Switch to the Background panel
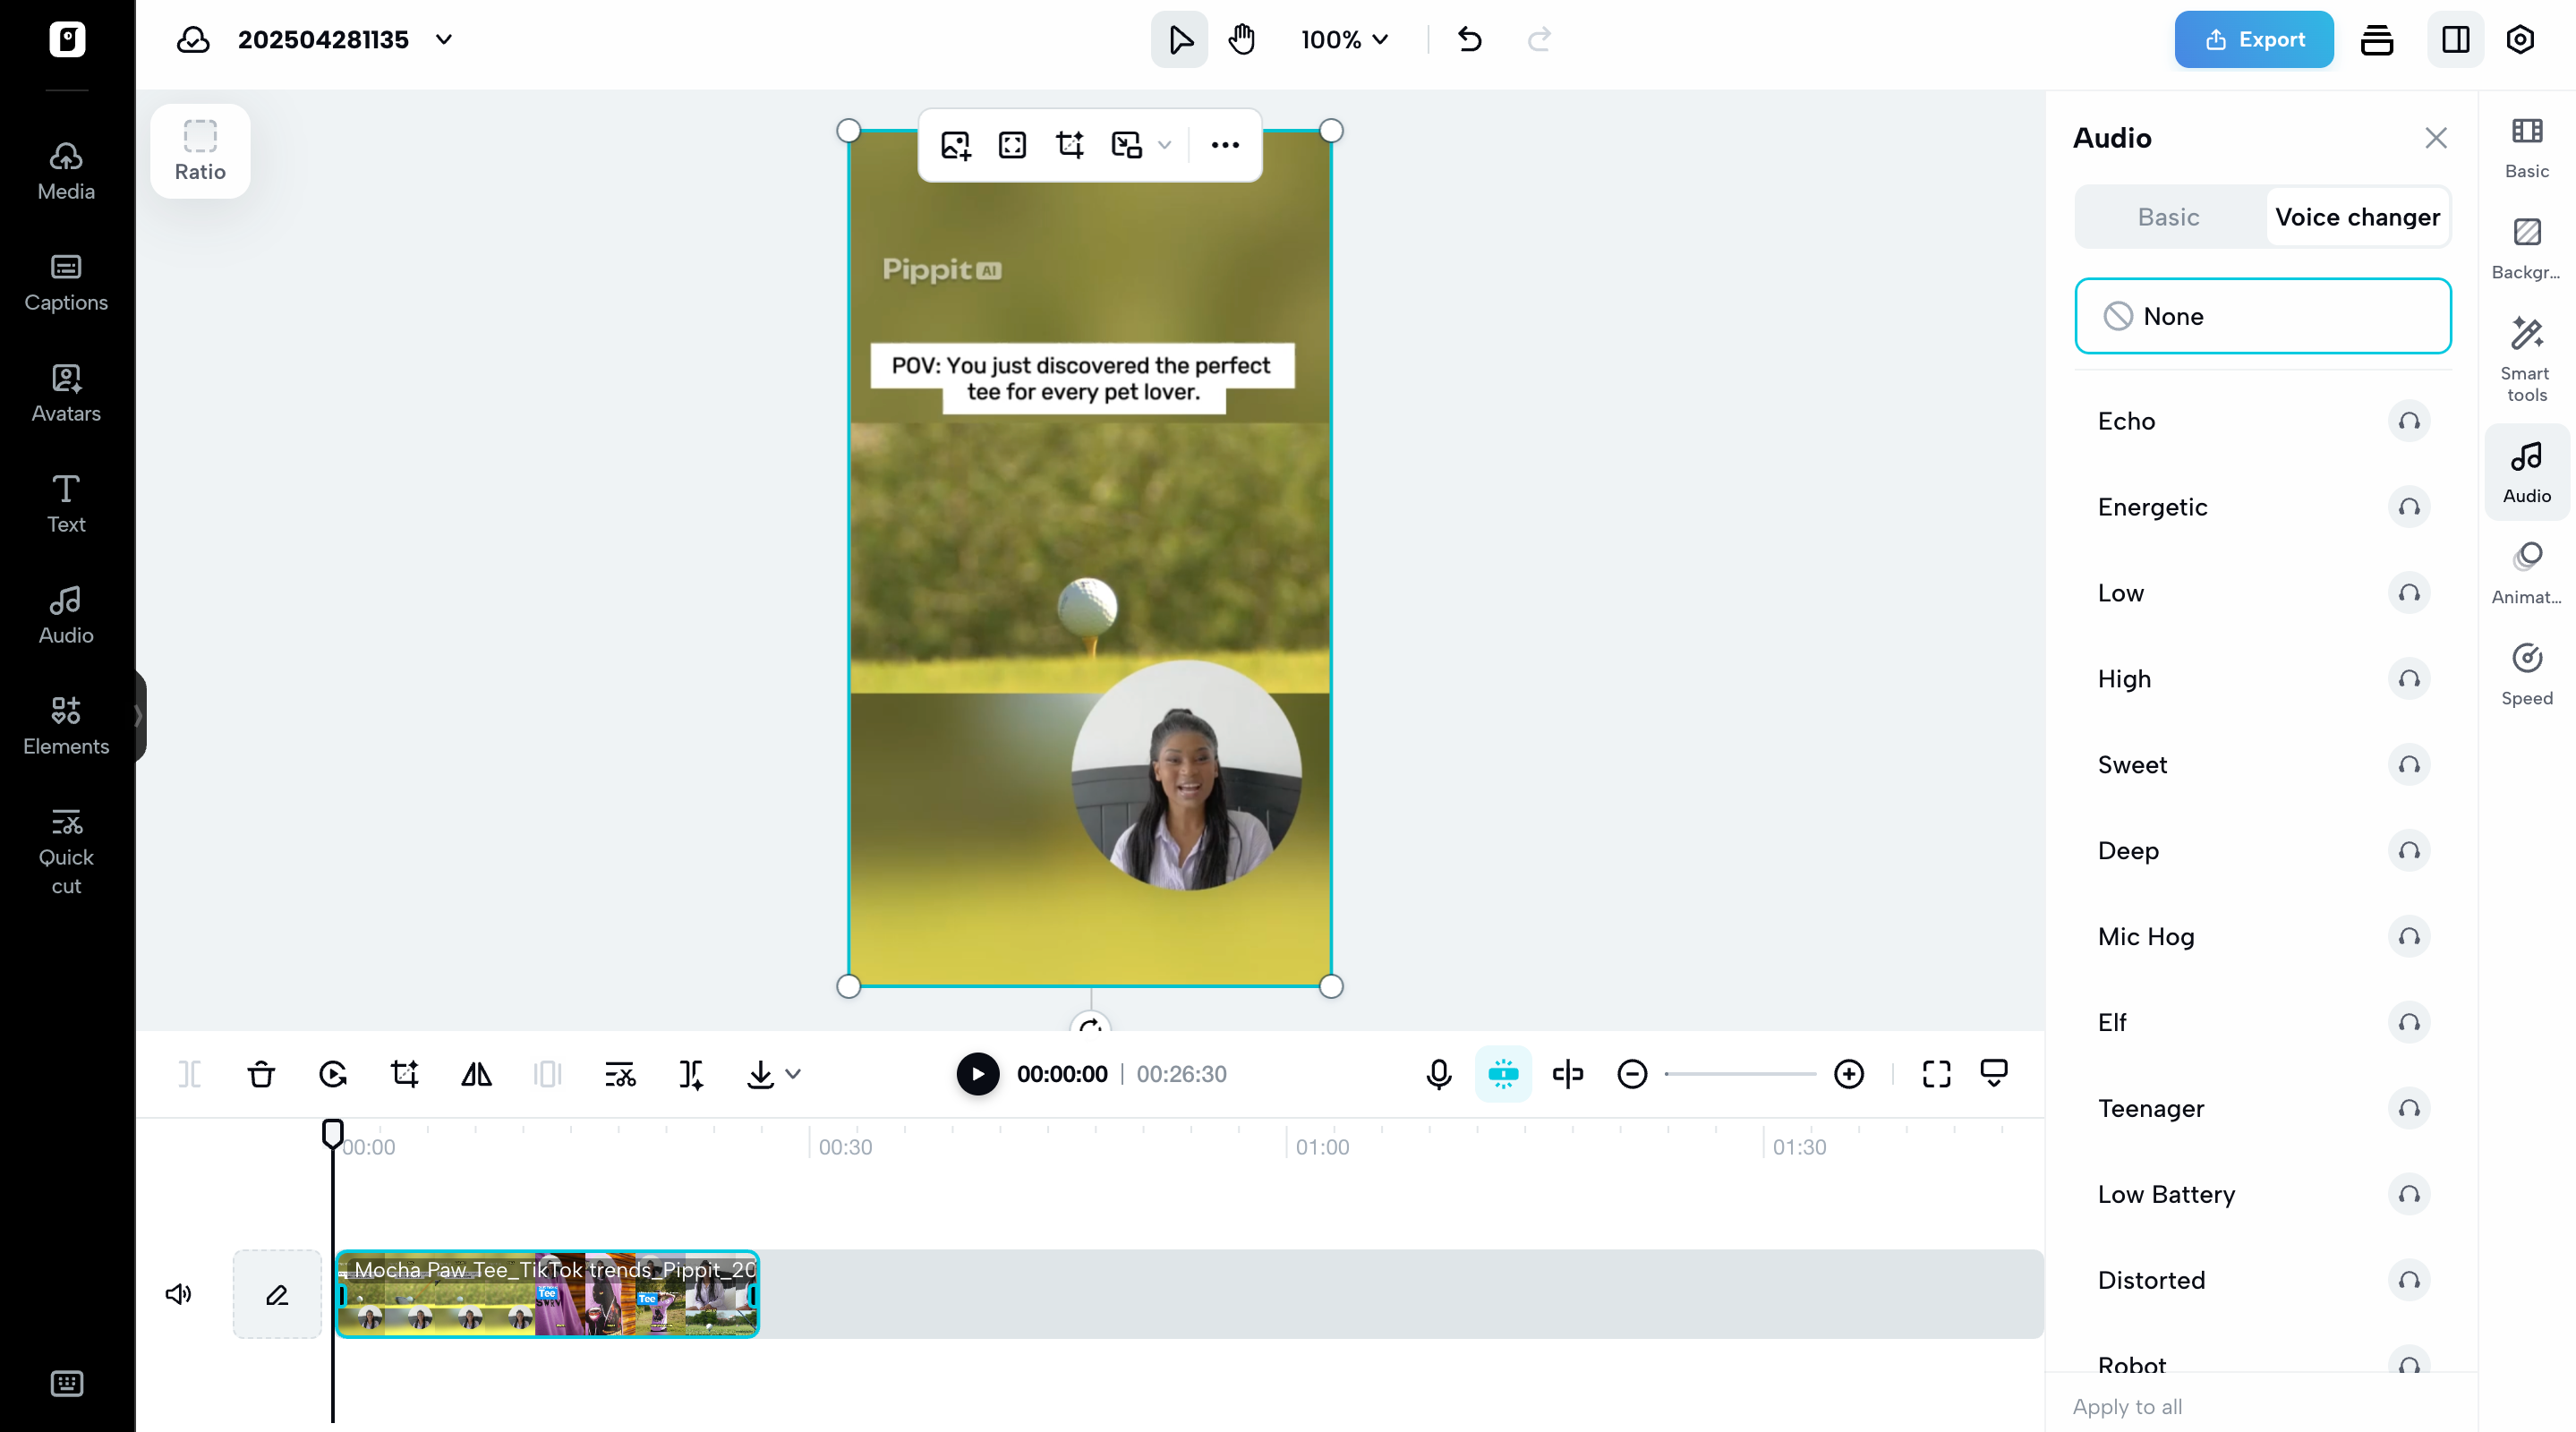The height and width of the screenshot is (1432, 2576). pos(2526,246)
